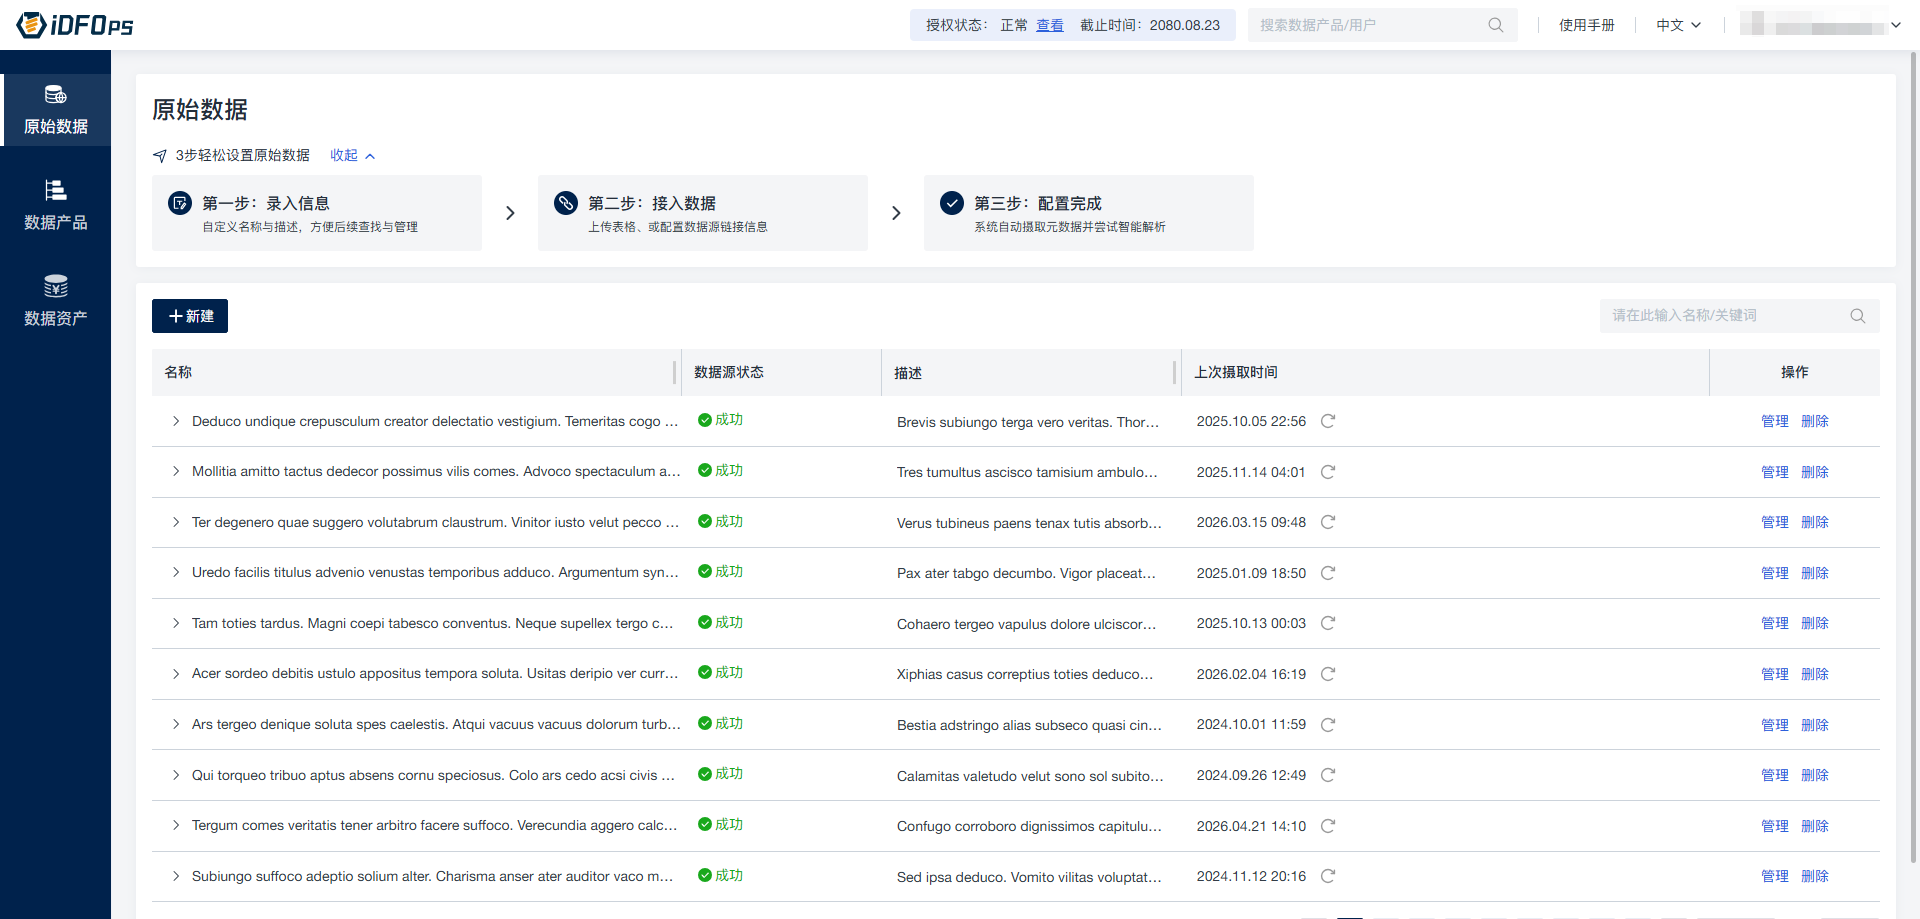Click 管理 for Uredo facilis row
This screenshot has height=919, width=1920.
[x=1775, y=573]
